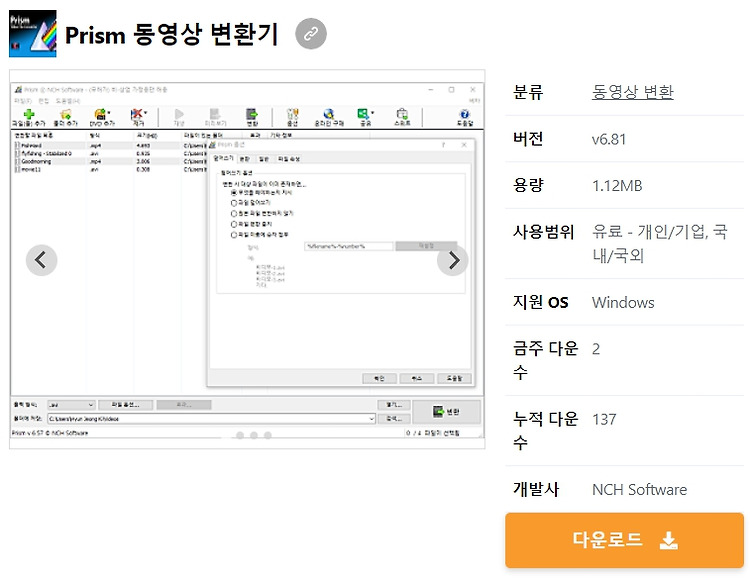Click the Prism screenshot thumbnail image

[x=247, y=259]
